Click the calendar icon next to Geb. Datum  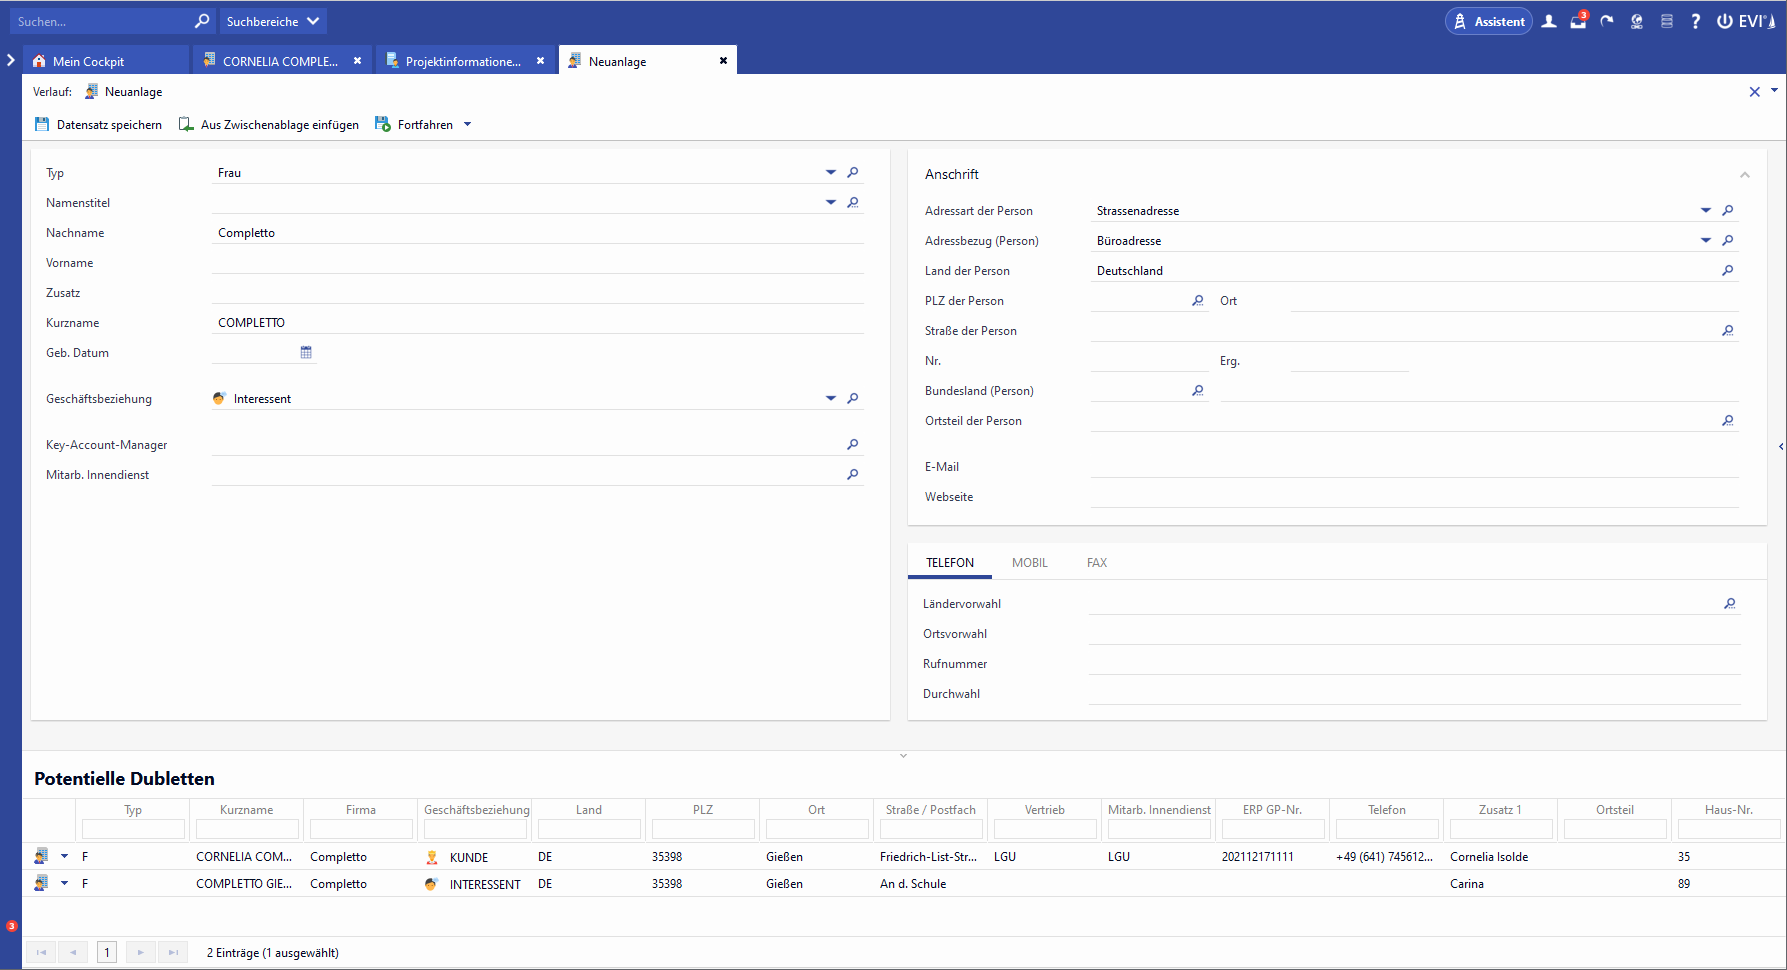click(306, 353)
